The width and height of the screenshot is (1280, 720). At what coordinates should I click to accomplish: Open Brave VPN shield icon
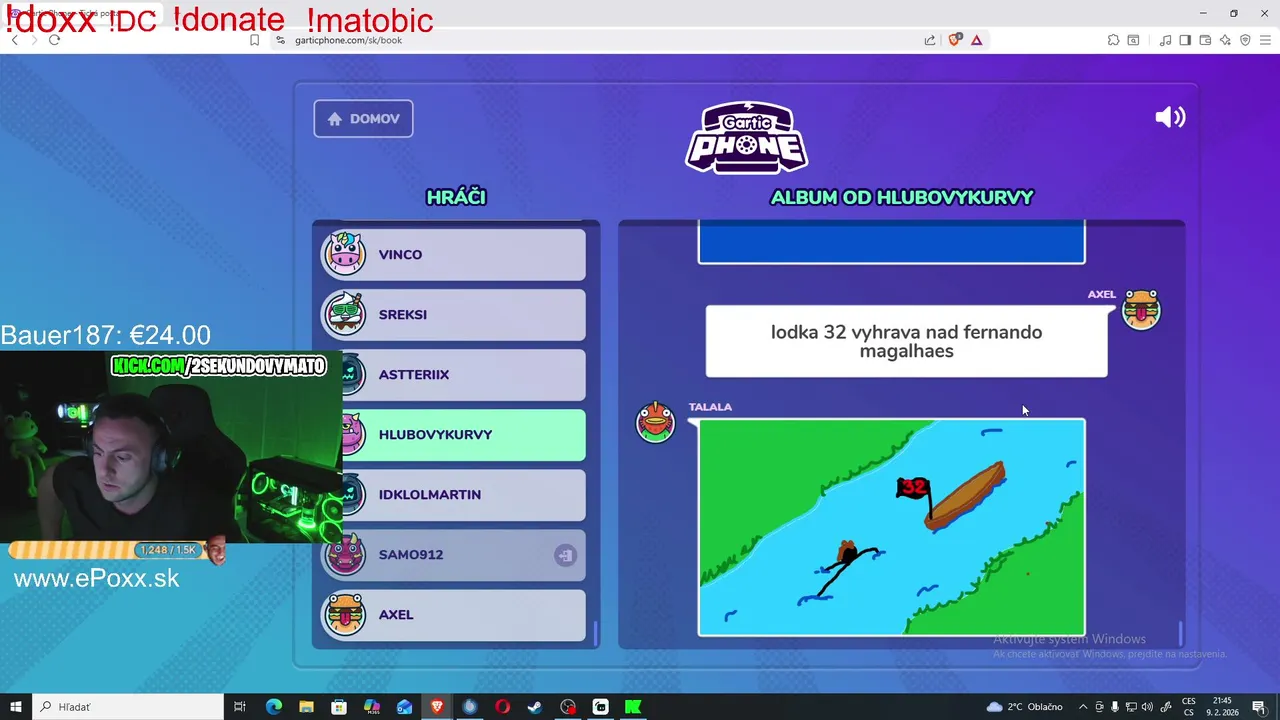click(1245, 40)
